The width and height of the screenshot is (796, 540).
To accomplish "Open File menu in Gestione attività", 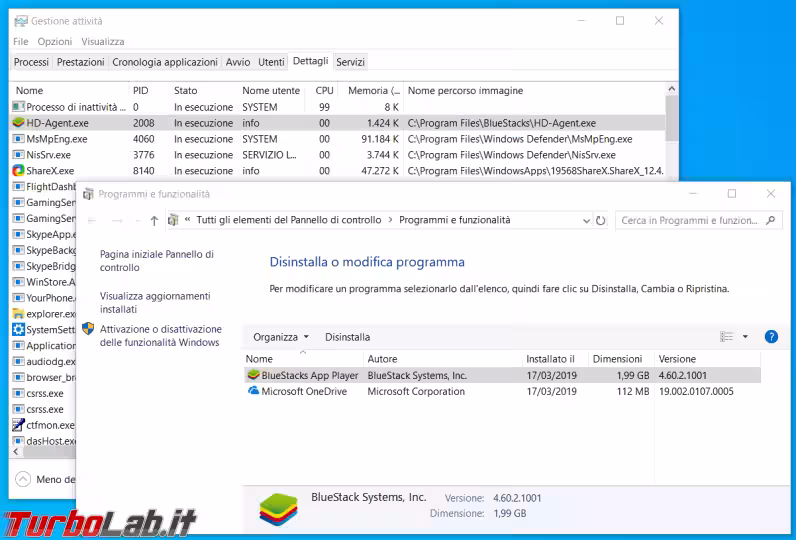I will point(21,42).
